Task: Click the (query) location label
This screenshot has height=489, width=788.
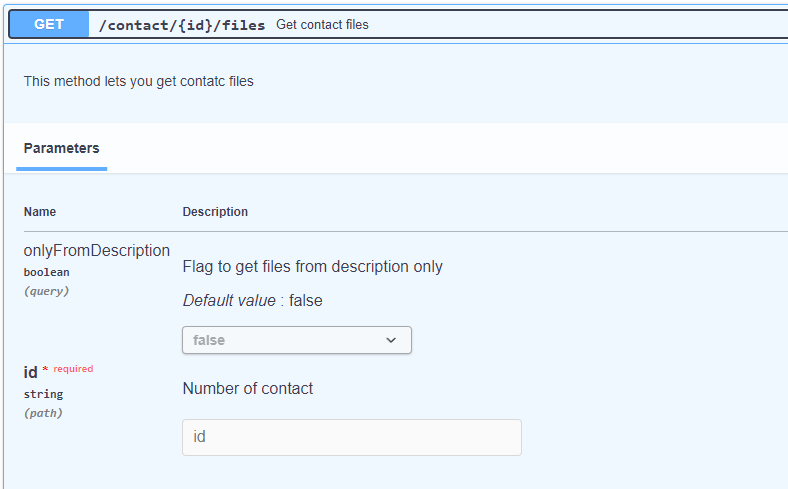Action: (46, 291)
